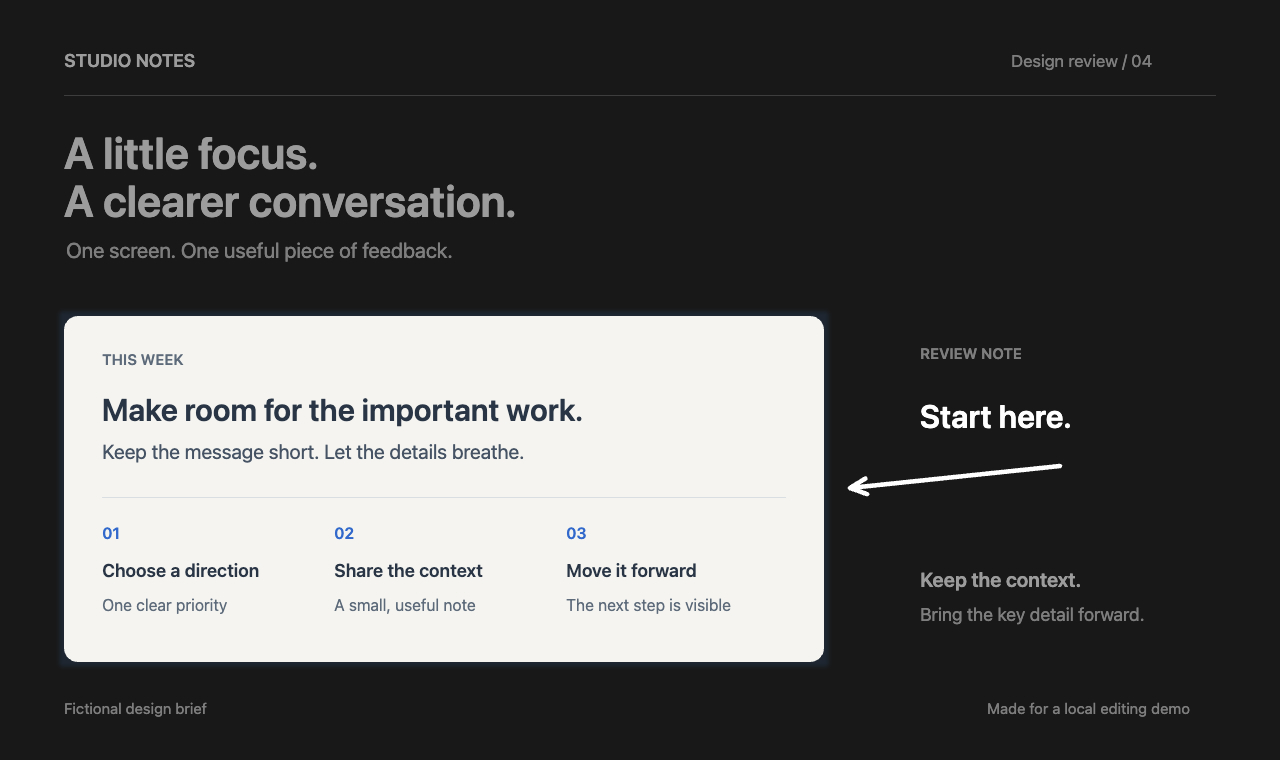Click the blue 01 step number
The width and height of the screenshot is (1280, 760).
tap(111, 534)
